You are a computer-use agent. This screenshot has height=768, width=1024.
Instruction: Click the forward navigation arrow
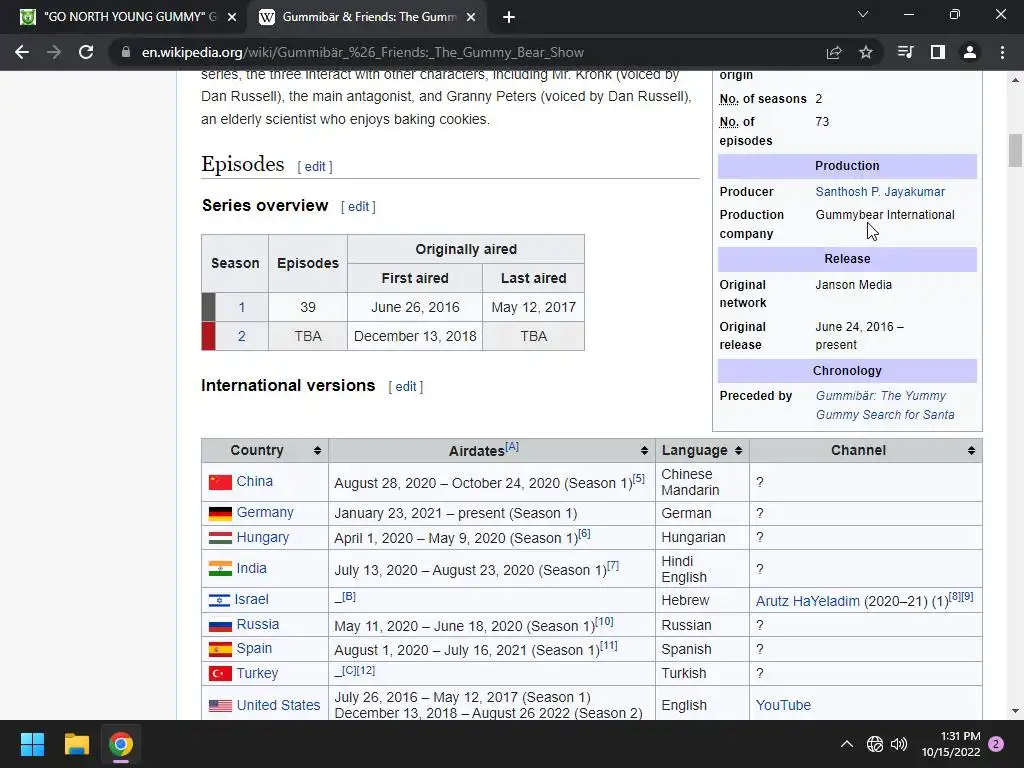pyautogui.click(x=54, y=52)
